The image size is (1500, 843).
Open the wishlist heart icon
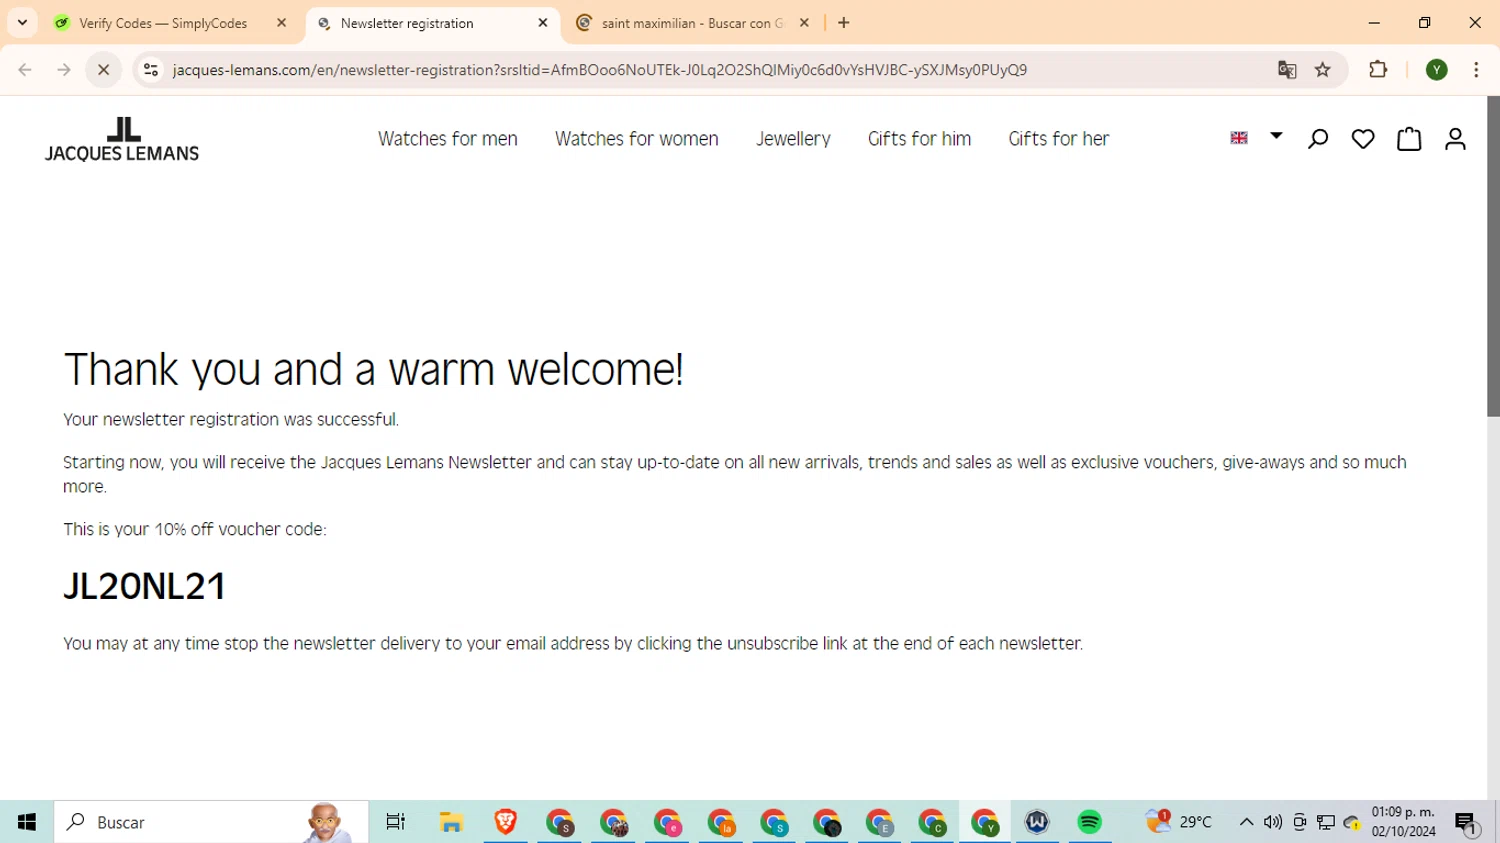[1363, 139]
